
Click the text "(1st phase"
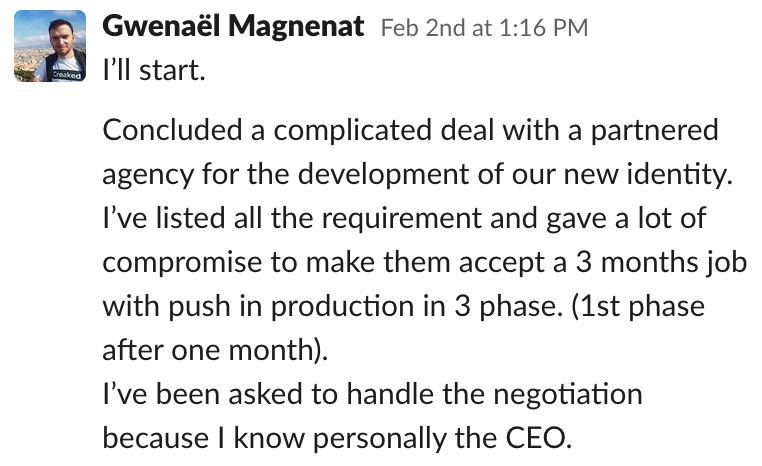[638, 307]
